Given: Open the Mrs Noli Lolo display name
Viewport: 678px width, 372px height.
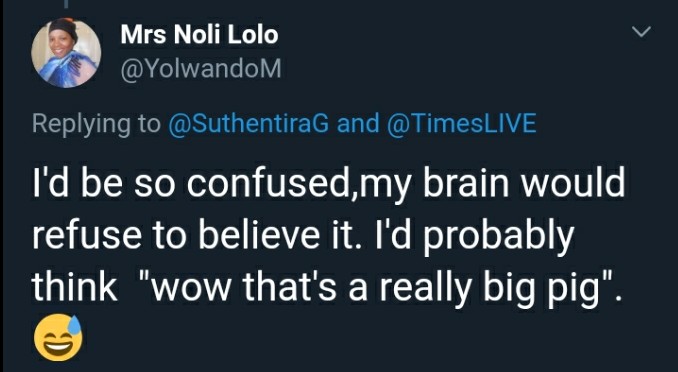Looking at the screenshot, I should coord(199,35).
